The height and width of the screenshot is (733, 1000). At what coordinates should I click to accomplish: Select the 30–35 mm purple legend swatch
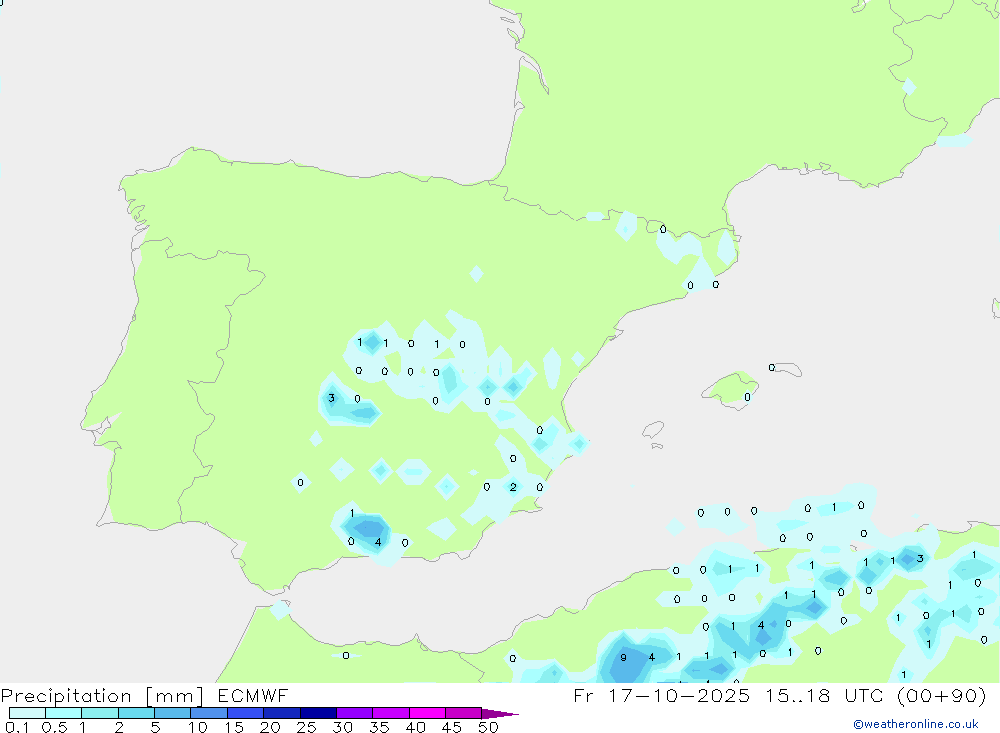tap(354, 713)
